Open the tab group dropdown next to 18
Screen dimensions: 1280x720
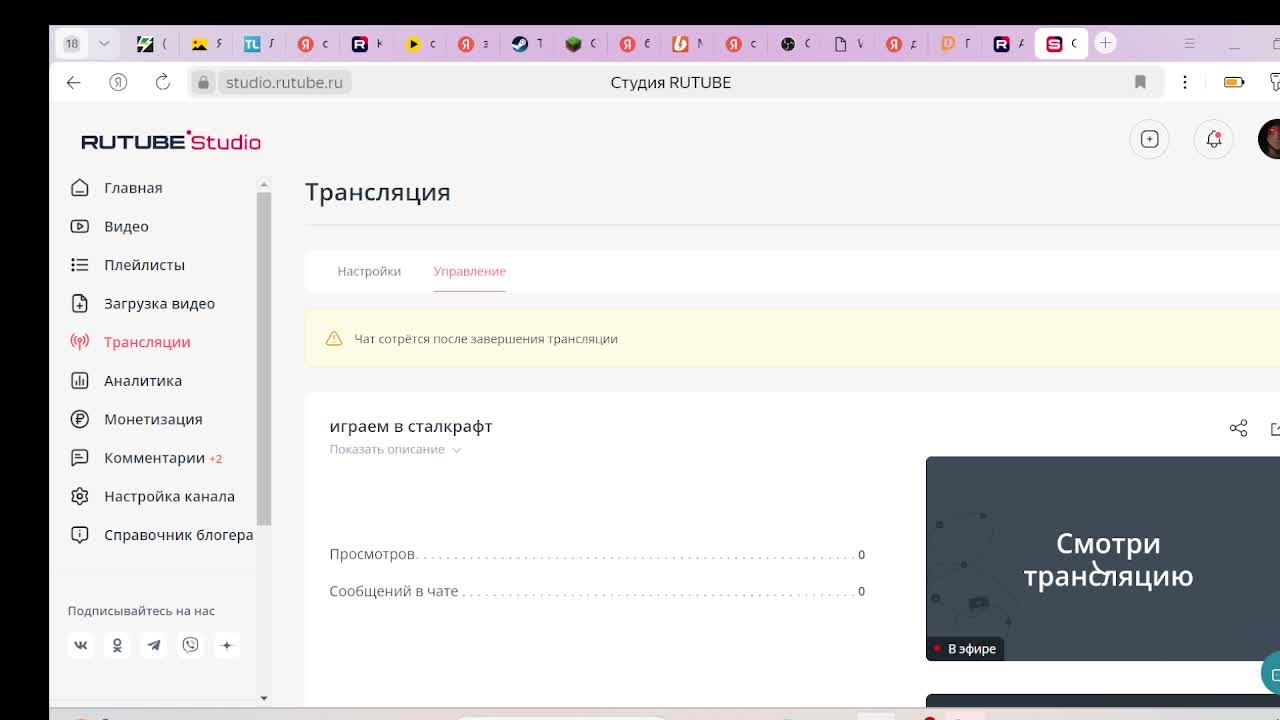coord(104,43)
